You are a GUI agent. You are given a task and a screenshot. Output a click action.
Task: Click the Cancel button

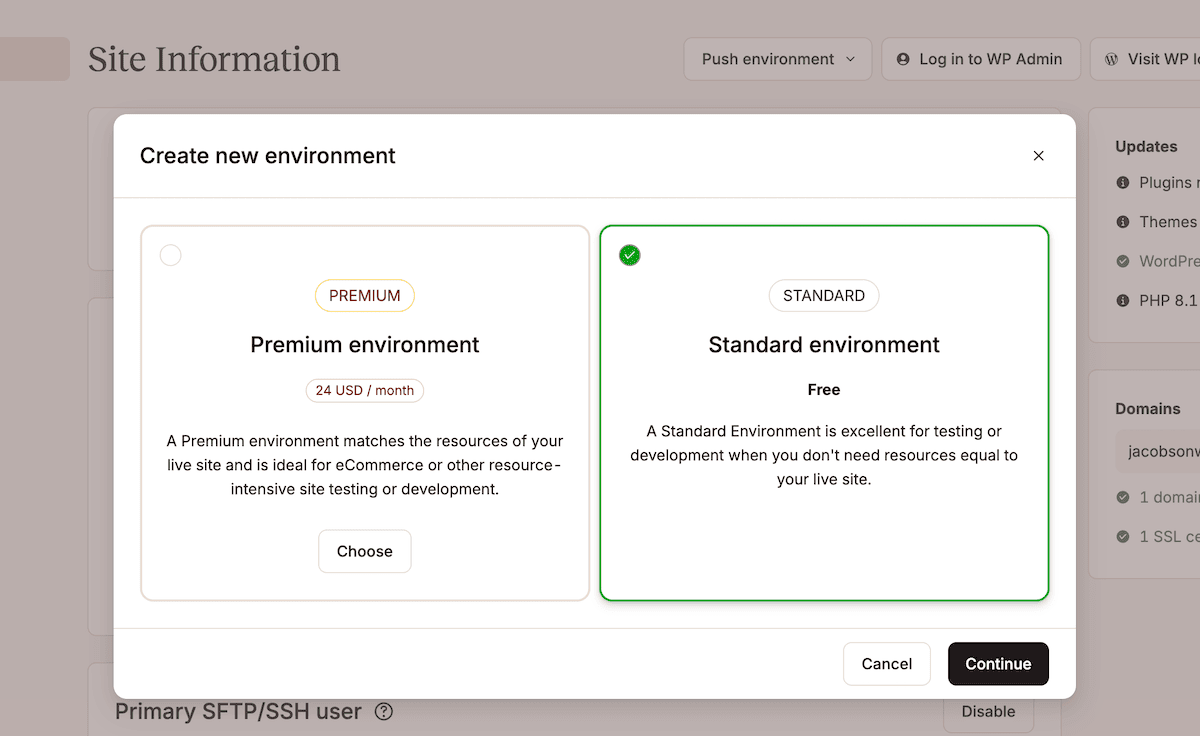coord(887,664)
